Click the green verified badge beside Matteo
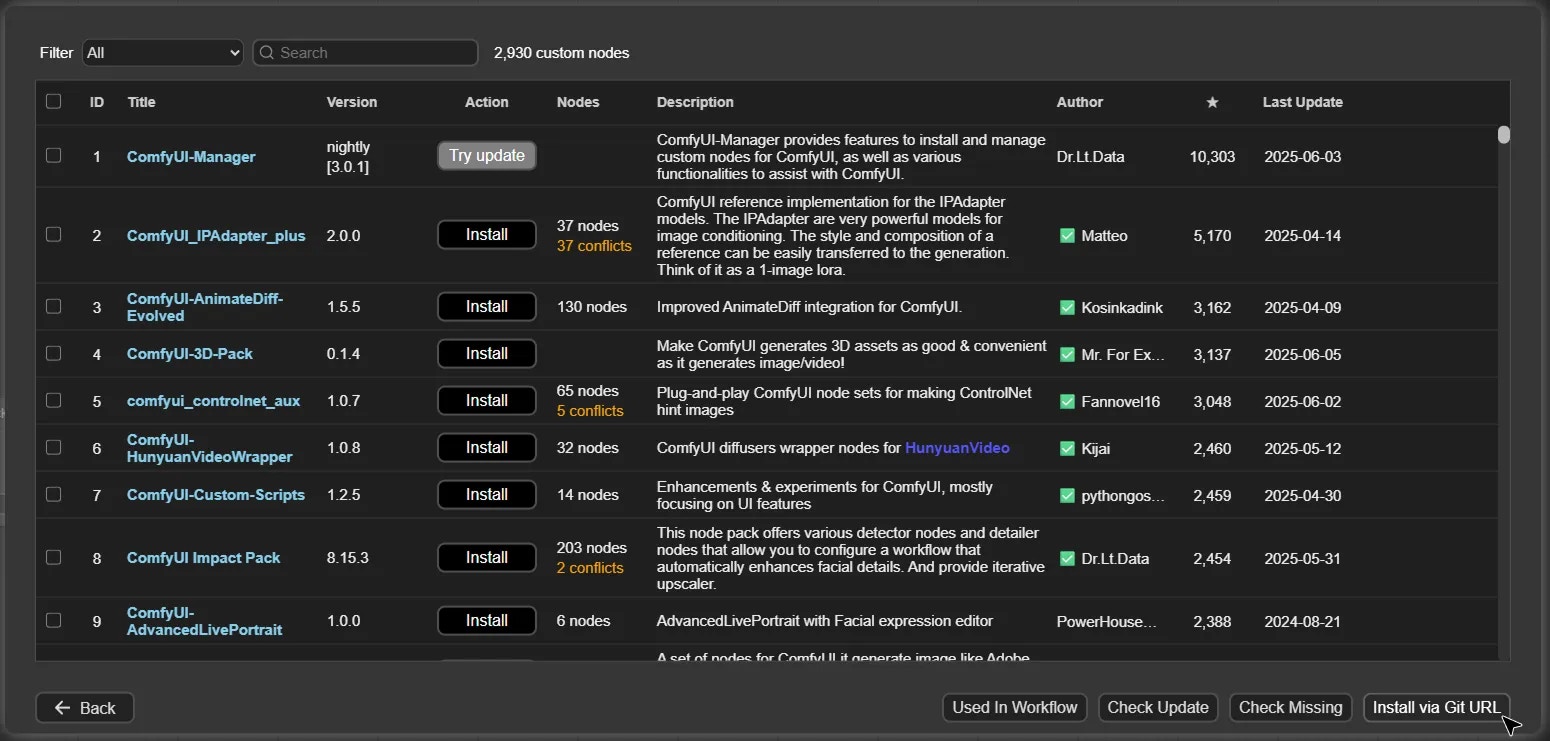1550x741 pixels. (1067, 236)
